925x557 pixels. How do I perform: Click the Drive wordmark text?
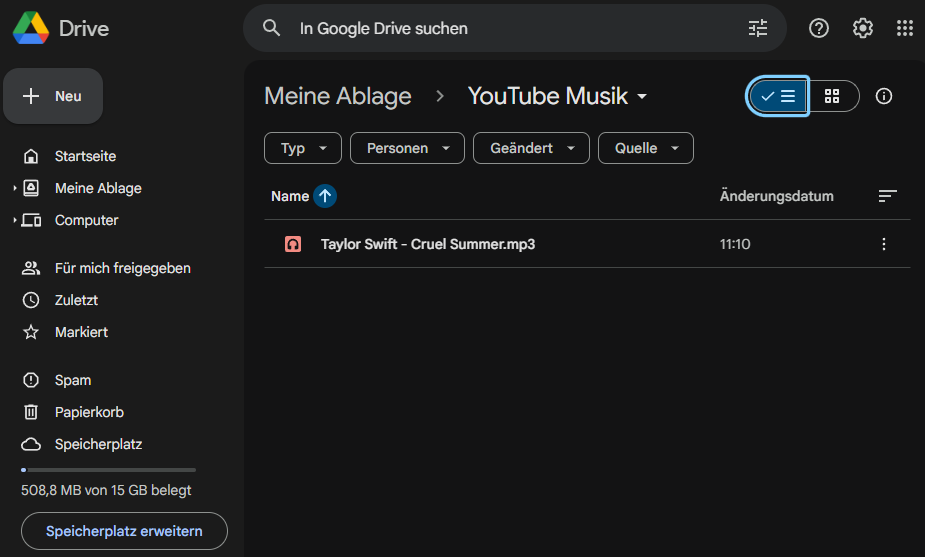tap(84, 28)
